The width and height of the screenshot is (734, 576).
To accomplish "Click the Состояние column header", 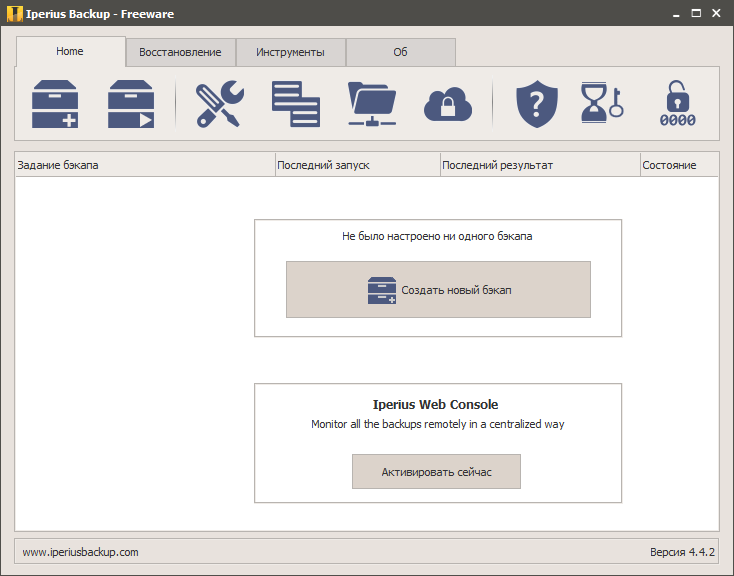I will click(x=679, y=165).
